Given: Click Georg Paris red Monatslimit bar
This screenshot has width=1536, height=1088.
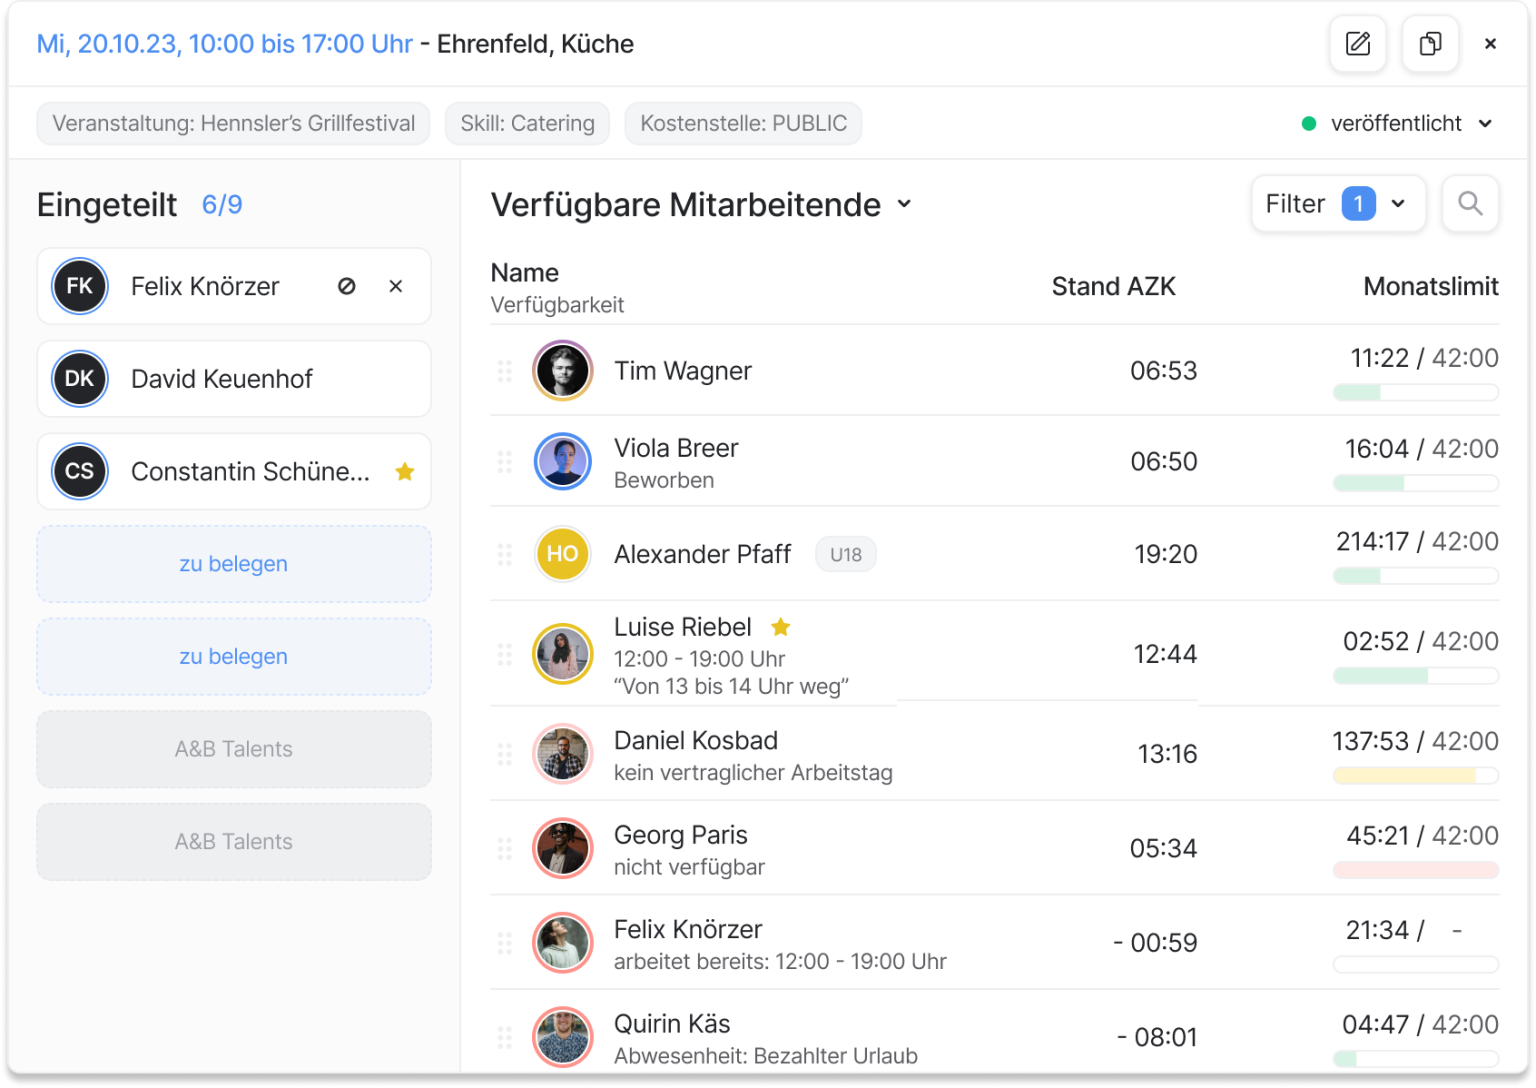Looking at the screenshot, I should [1415, 870].
